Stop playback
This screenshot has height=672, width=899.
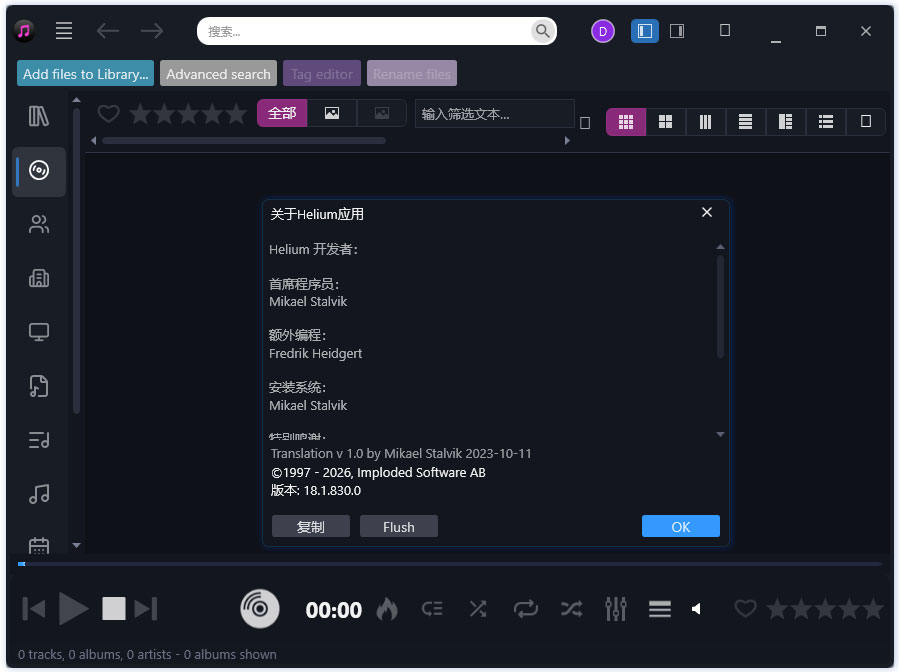tap(114, 609)
